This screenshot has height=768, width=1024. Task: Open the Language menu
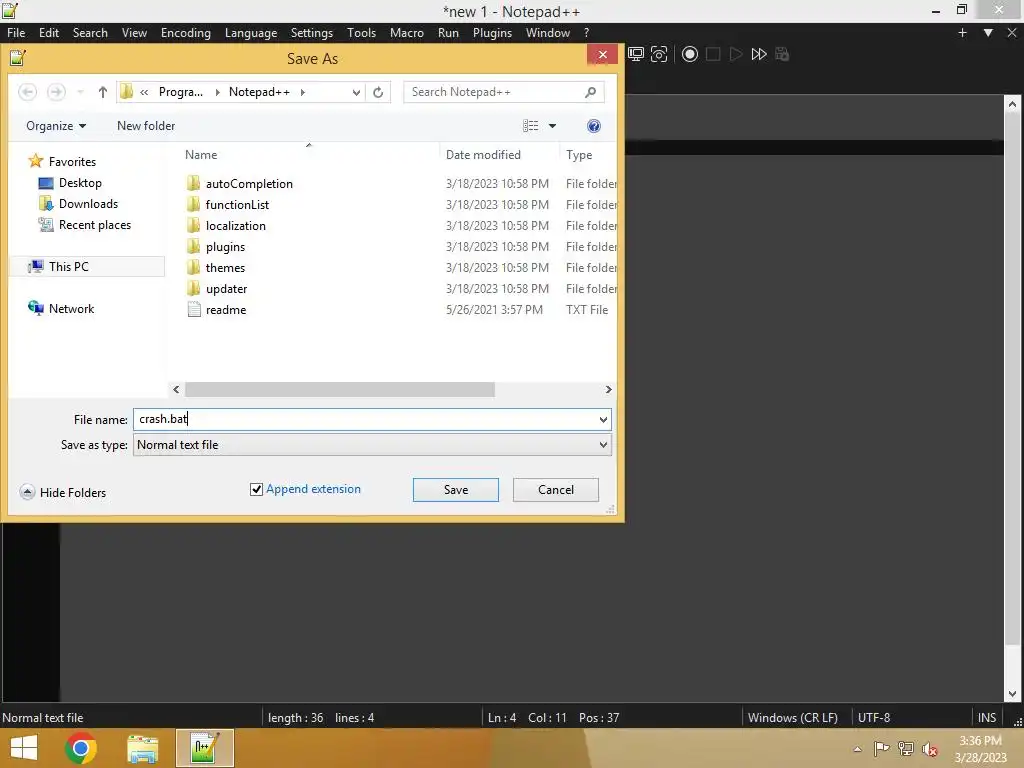[251, 33]
